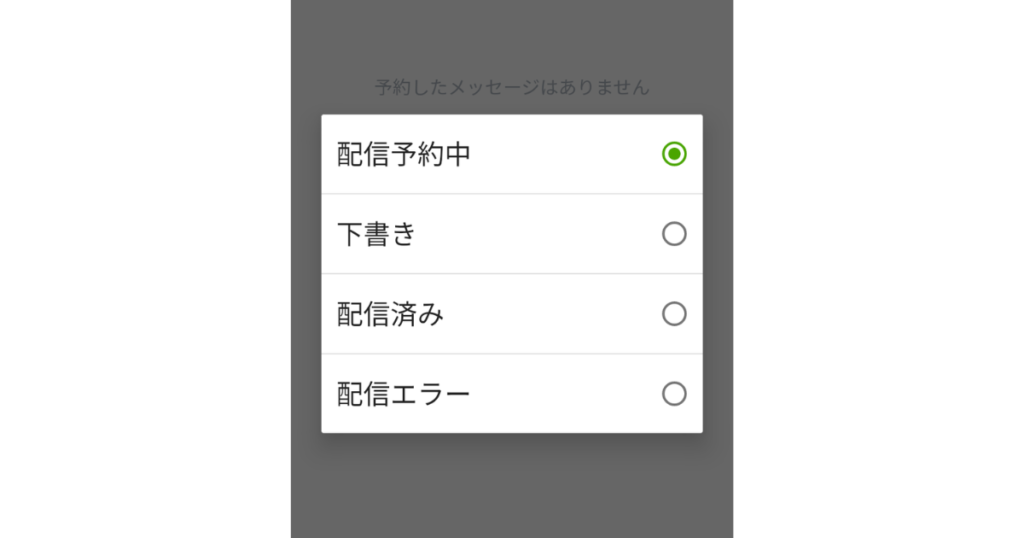Tap the 配信エラー label text

tap(404, 394)
